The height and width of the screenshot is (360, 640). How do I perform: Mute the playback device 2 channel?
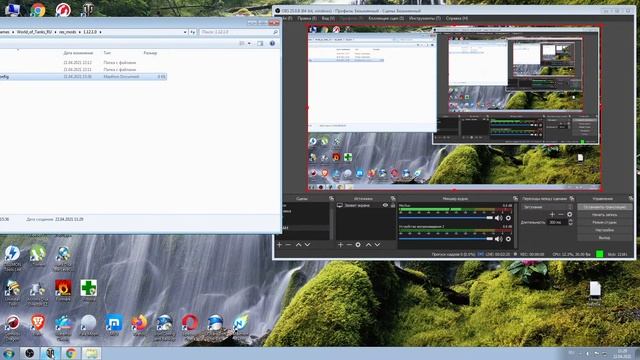tap(499, 239)
